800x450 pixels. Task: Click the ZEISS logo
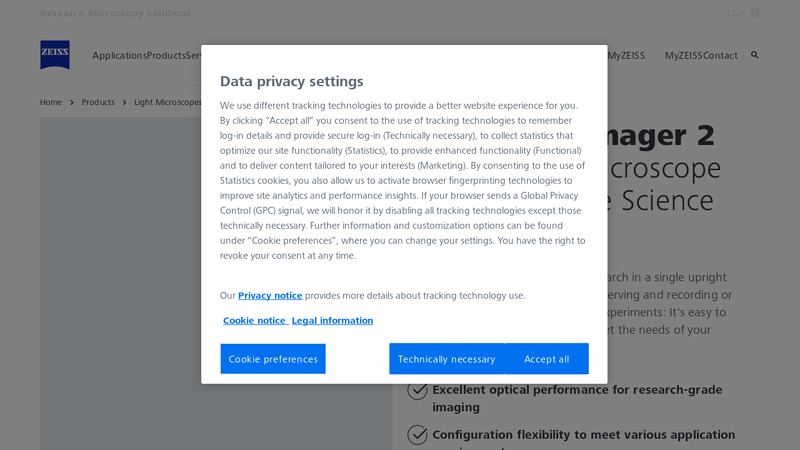(x=55, y=55)
